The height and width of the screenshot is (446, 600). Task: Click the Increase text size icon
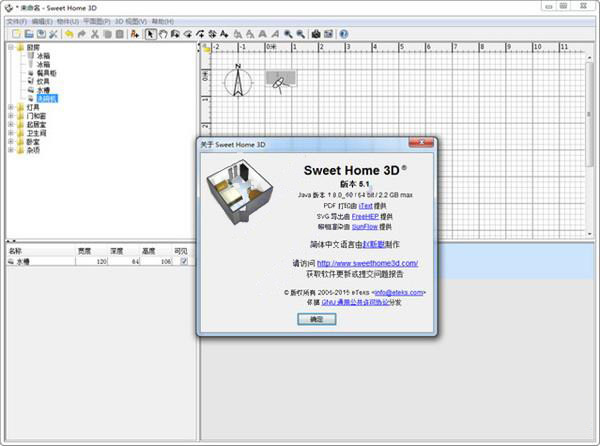coord(238,34)
